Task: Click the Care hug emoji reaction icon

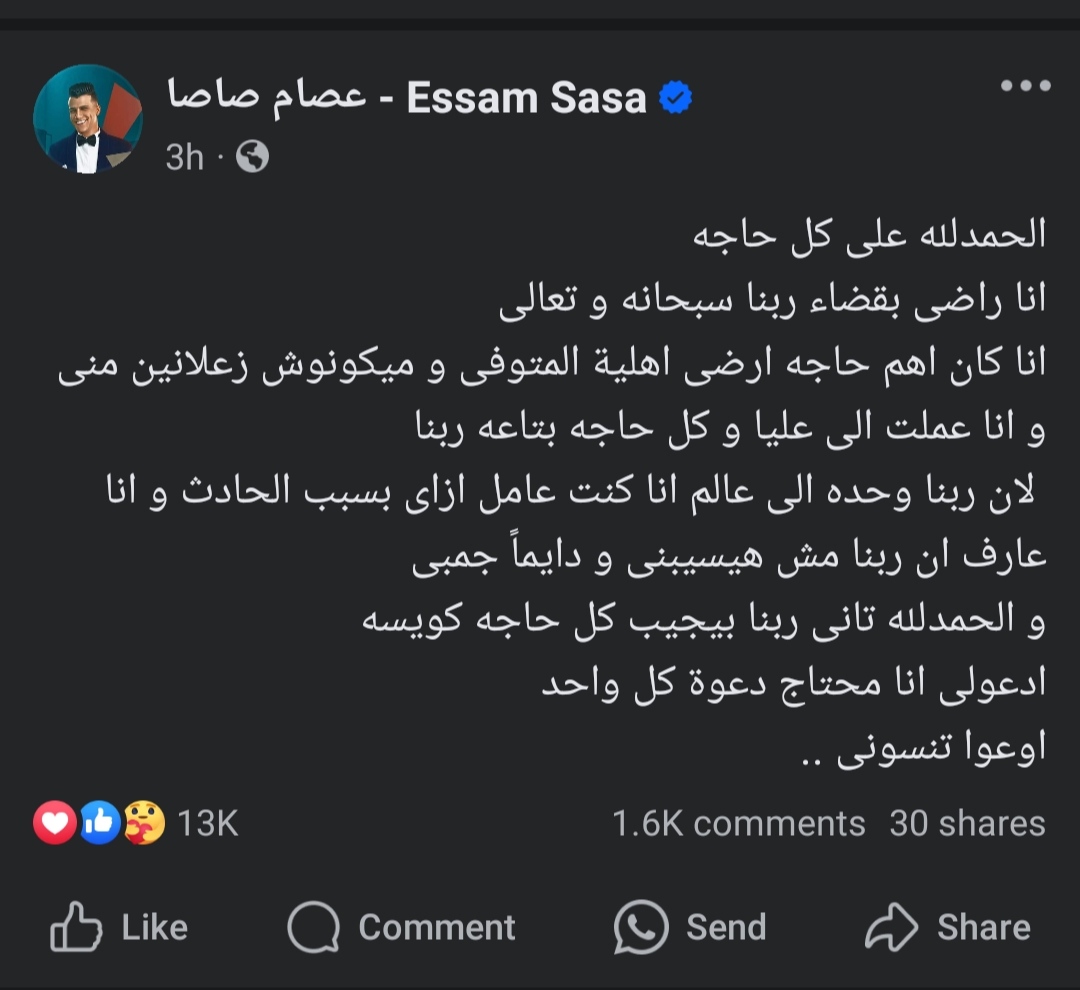Action: coord(143,823)
